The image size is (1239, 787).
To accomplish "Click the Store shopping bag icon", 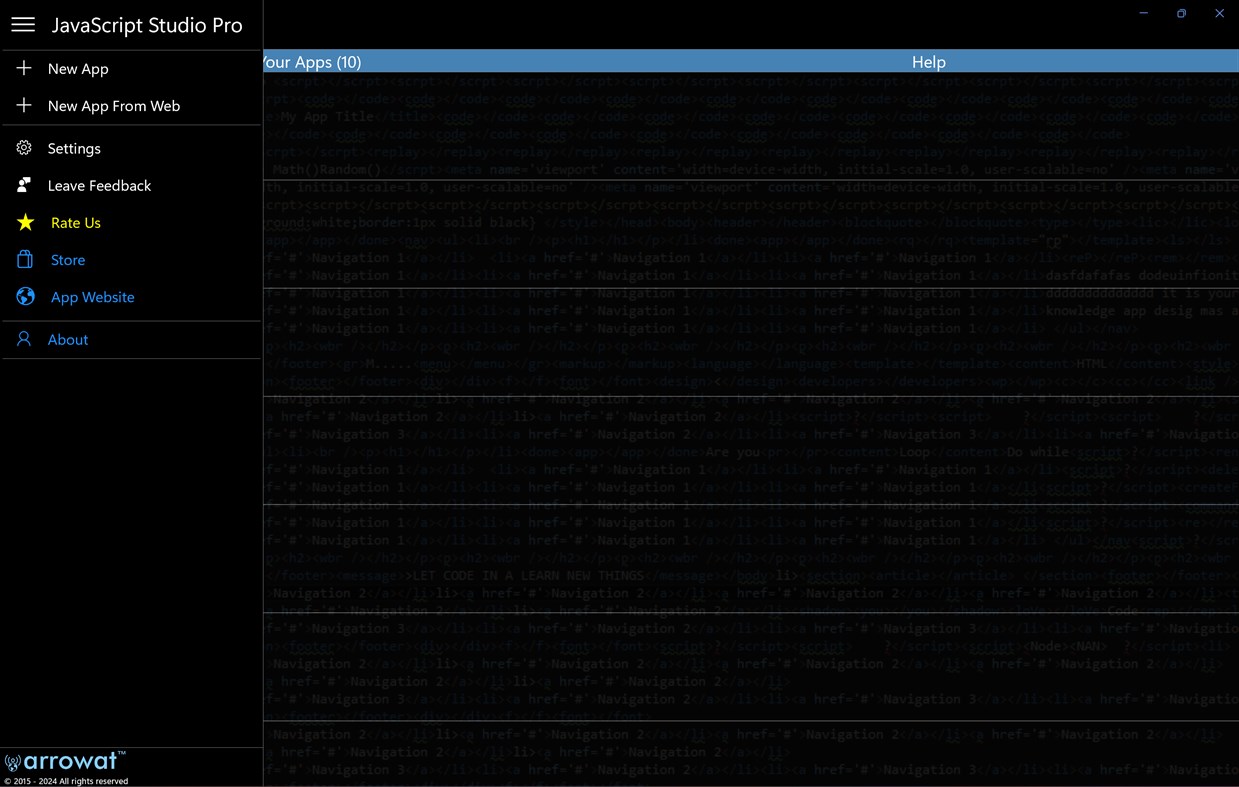I will [25, 259].
